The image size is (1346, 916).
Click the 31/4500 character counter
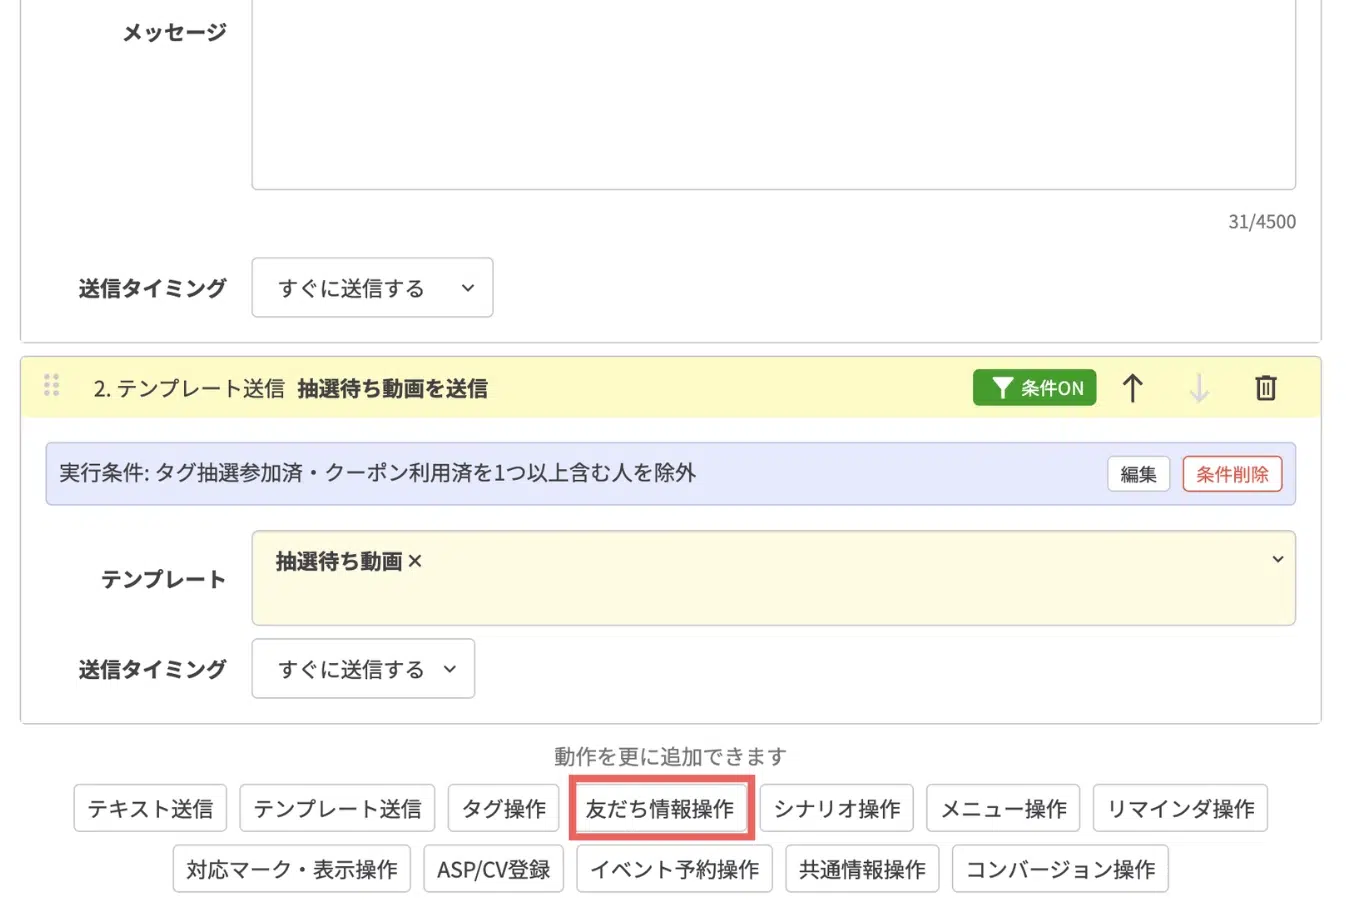[1262, 222]
